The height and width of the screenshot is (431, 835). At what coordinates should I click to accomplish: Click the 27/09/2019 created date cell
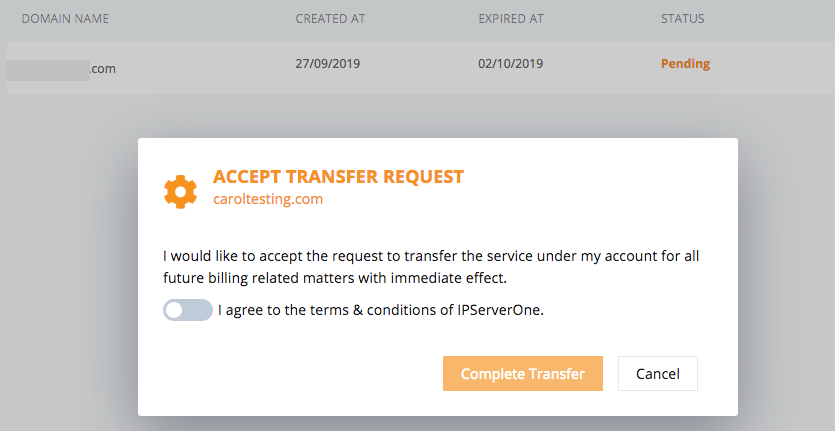pos(328,63)
